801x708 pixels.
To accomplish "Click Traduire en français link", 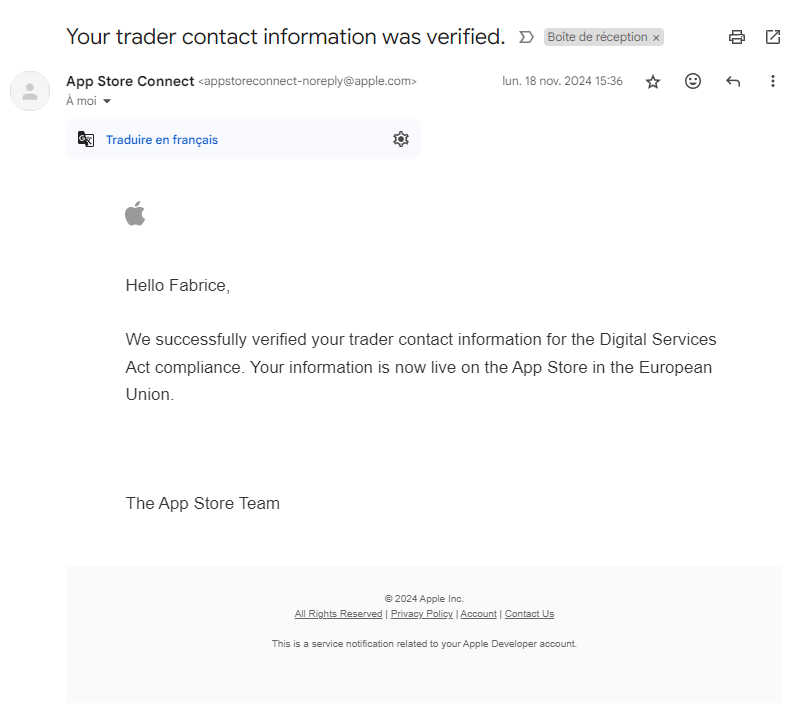I will (x=163, y=139).
